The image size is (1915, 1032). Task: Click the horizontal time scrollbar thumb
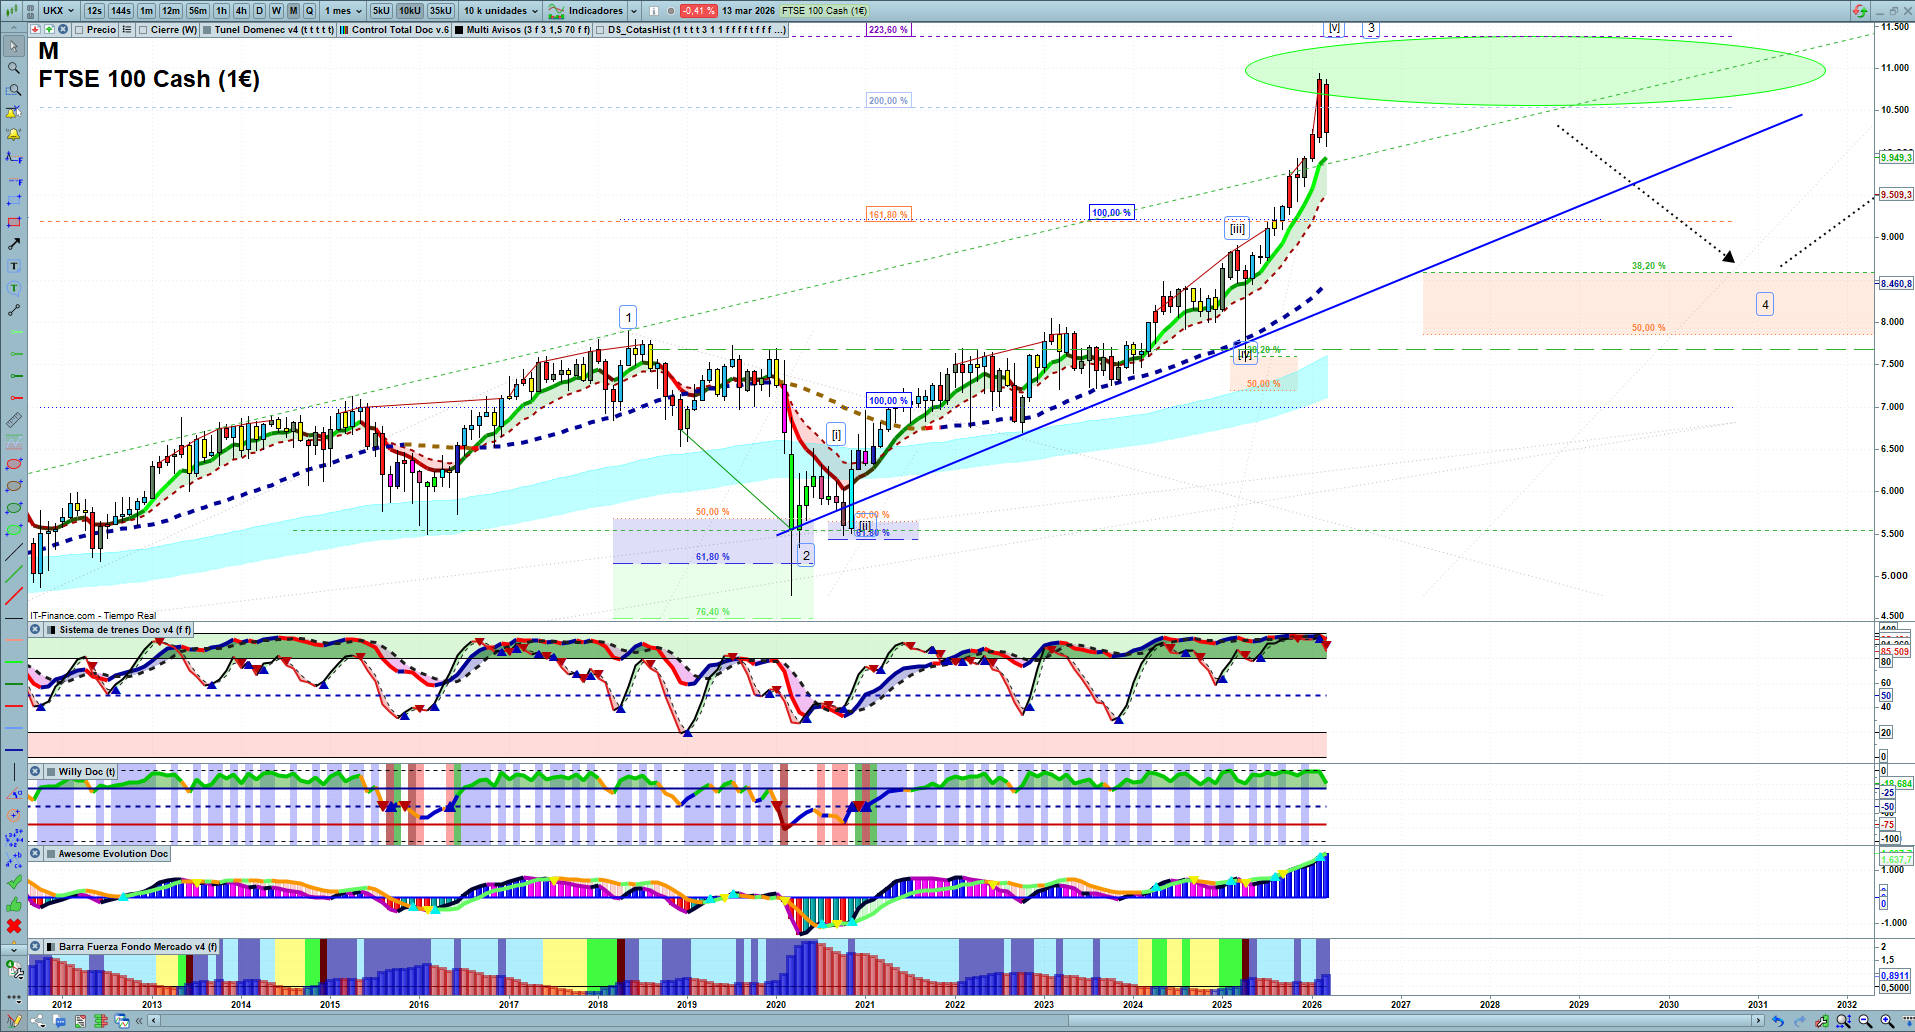pos(1409,1021)
